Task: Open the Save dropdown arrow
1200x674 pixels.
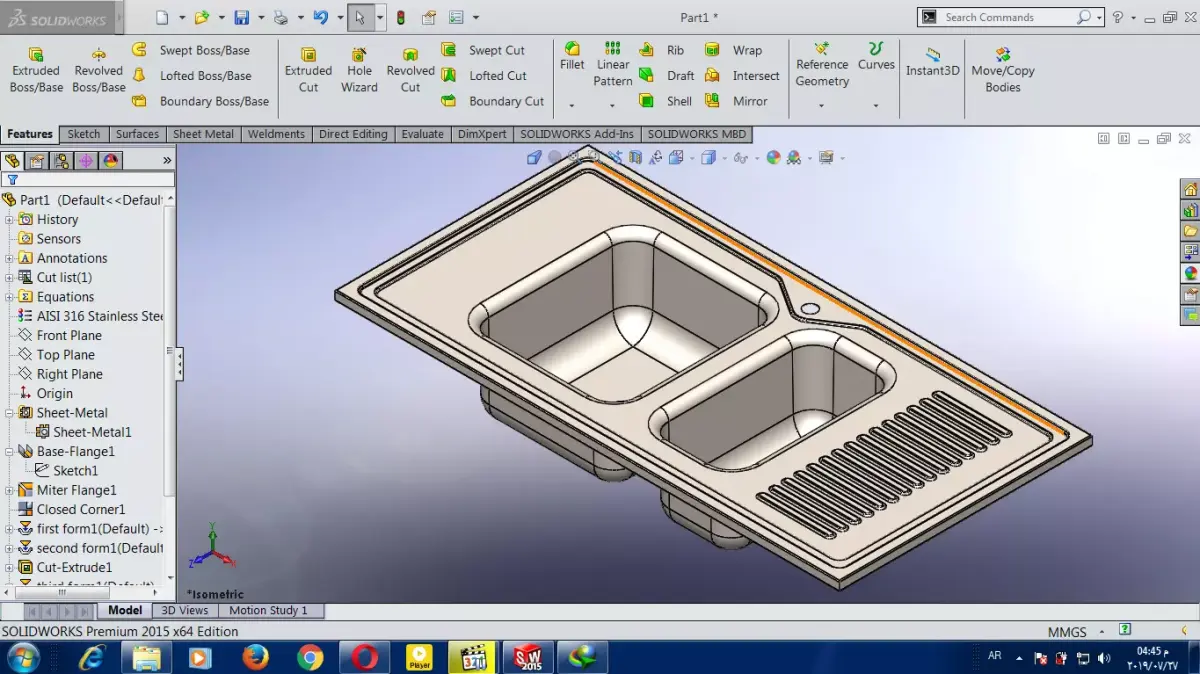Action: click(261, 17)
